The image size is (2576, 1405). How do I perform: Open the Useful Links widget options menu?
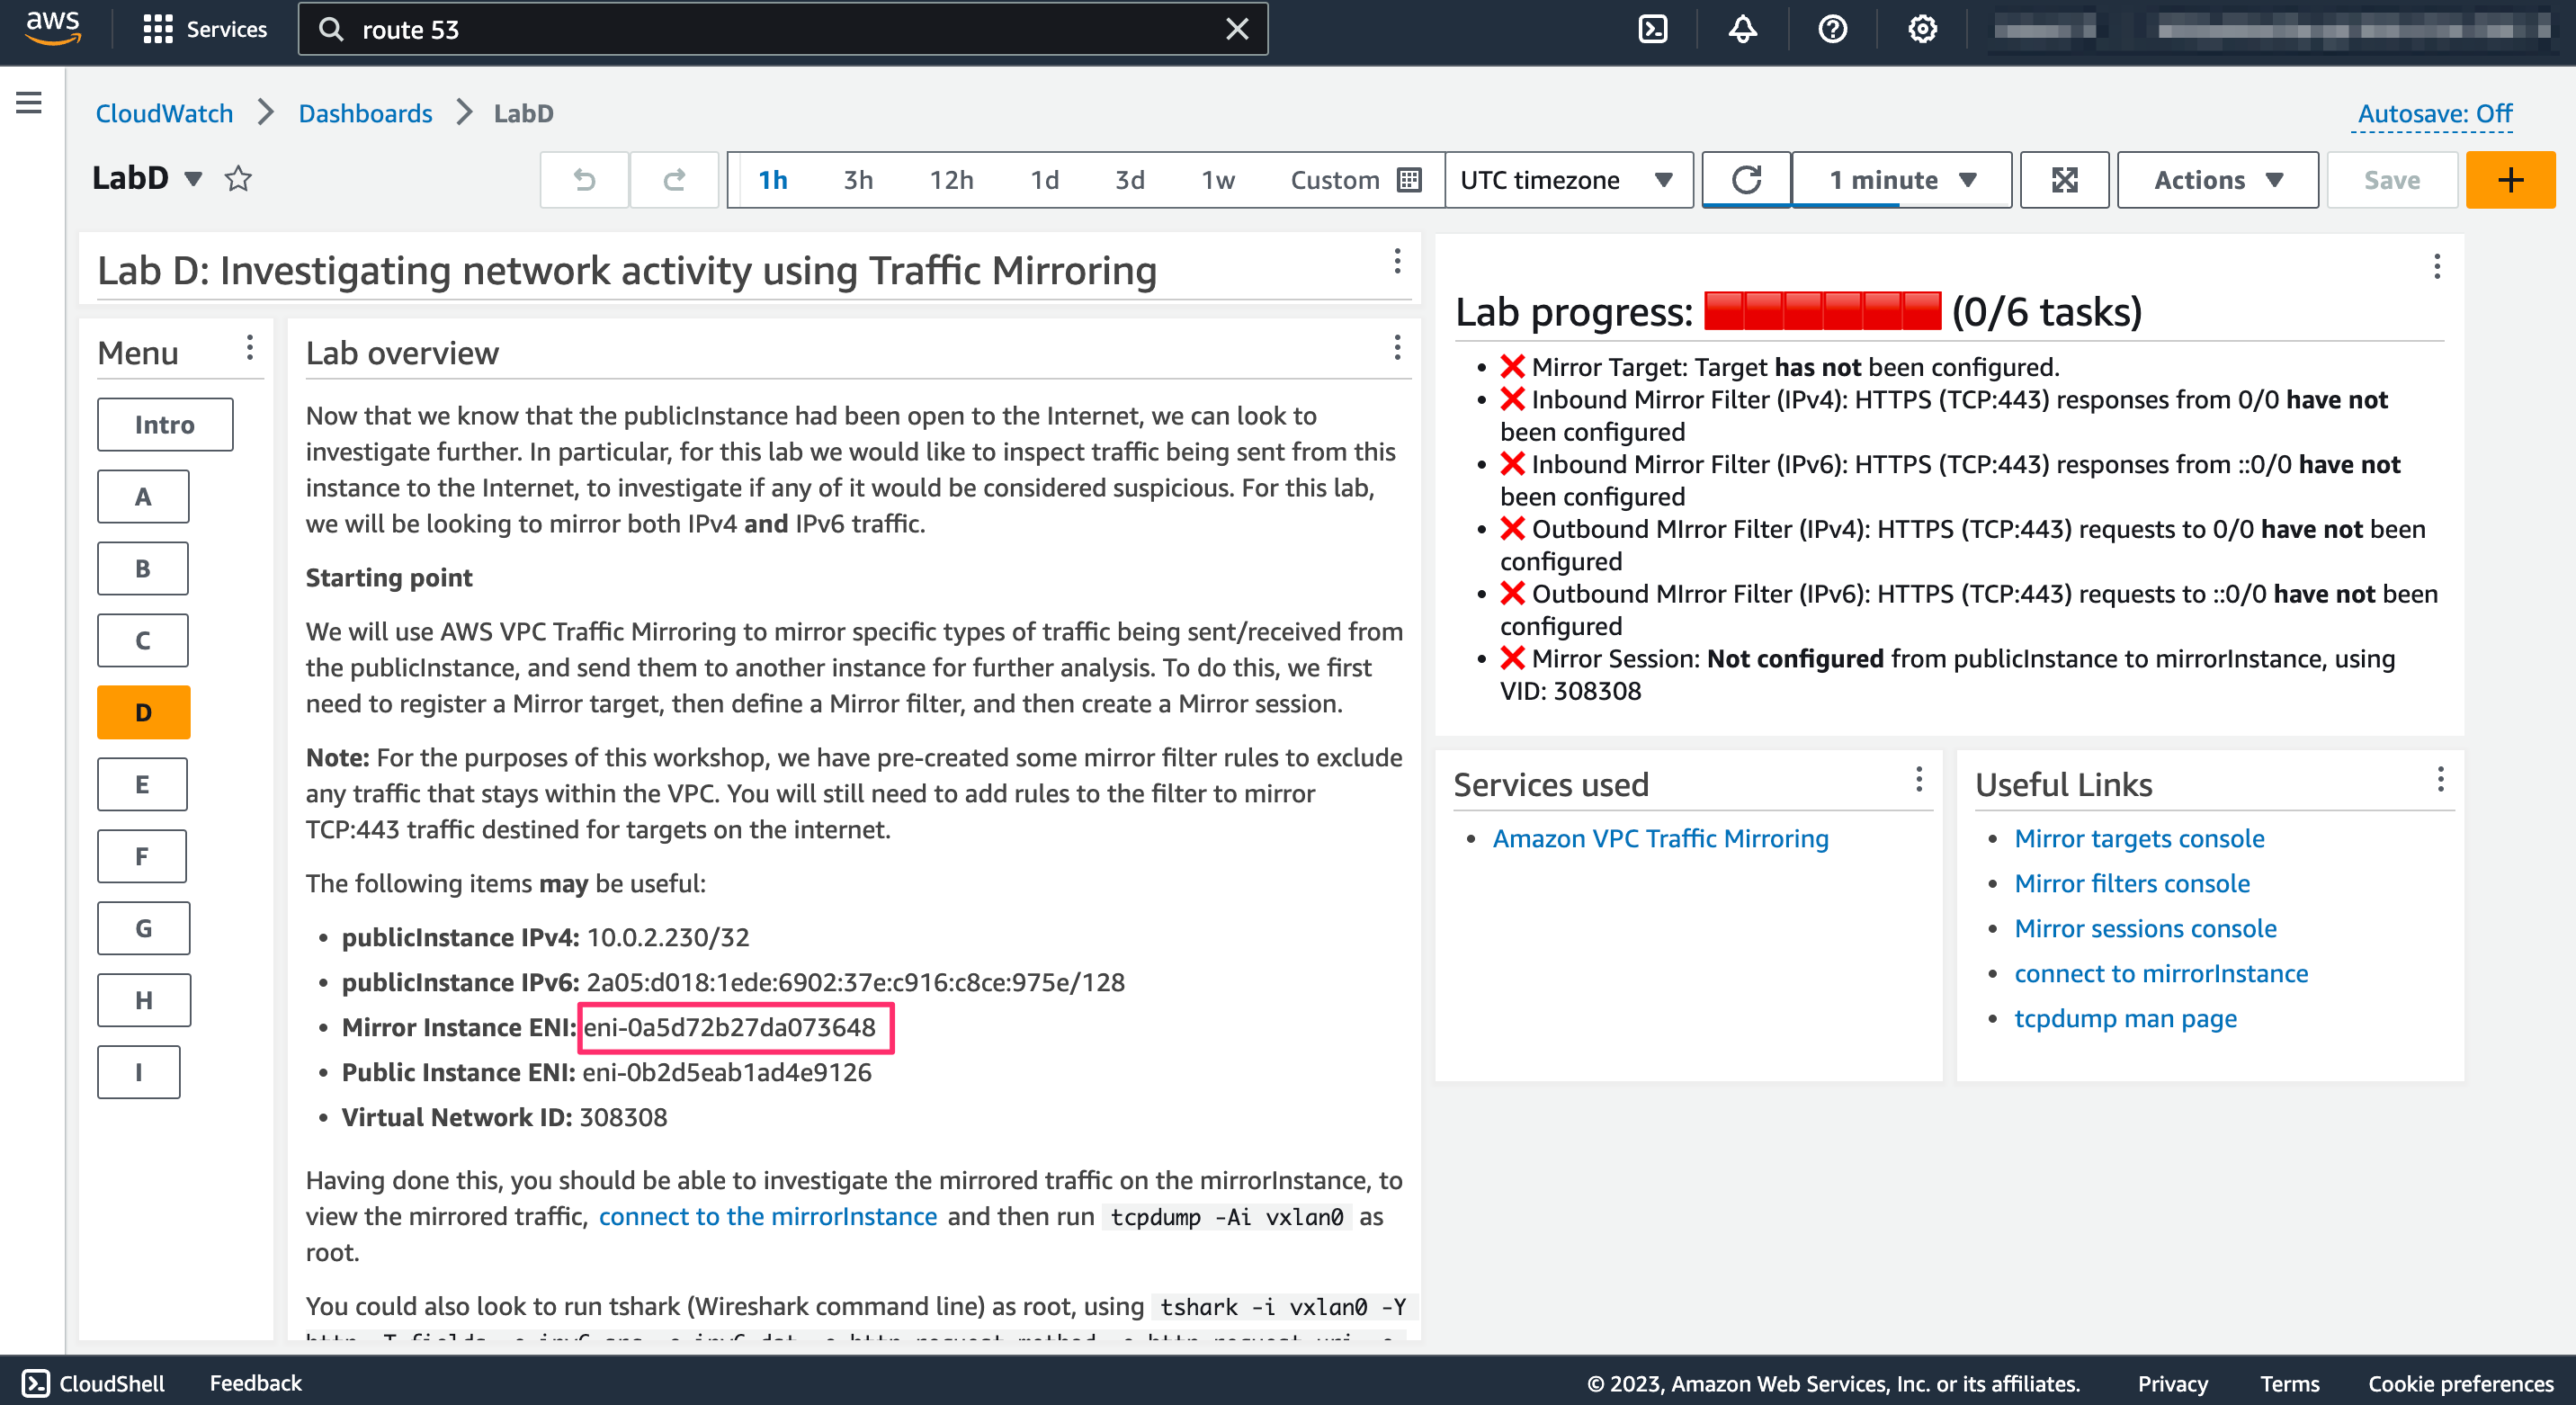2440,780
